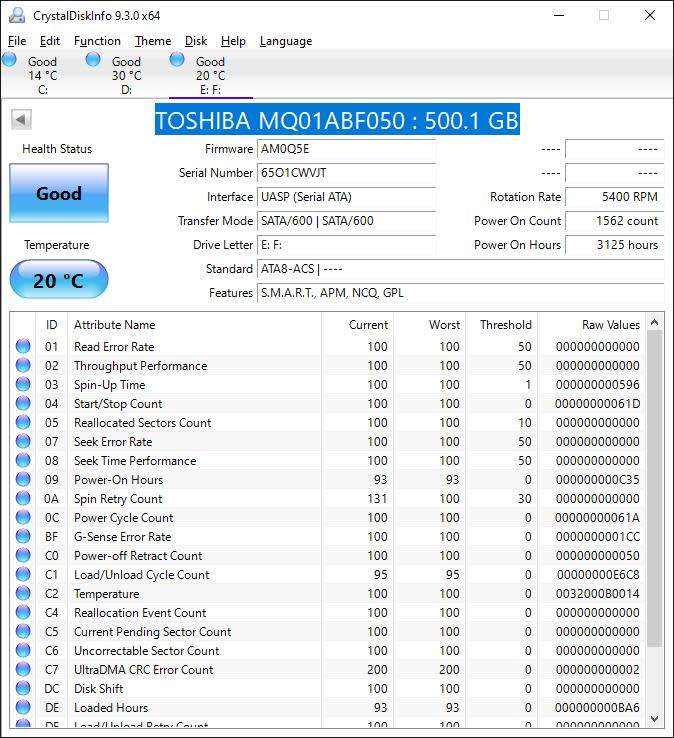Open the Edit menu
Viewport: 674px width, 738px height.
coord(49,41)
